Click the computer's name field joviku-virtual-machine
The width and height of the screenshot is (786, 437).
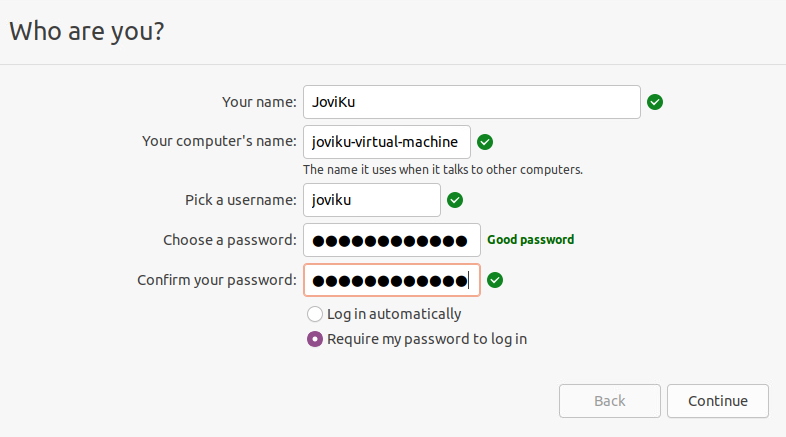[x=387, y=142]
